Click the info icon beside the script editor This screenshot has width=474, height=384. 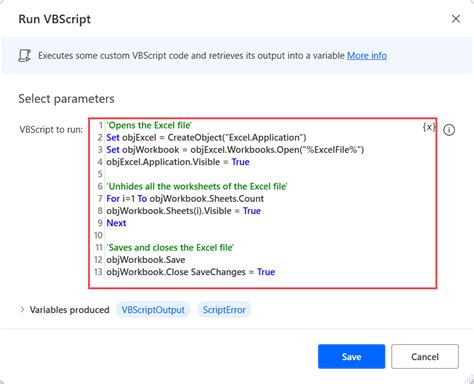(449, 130)
